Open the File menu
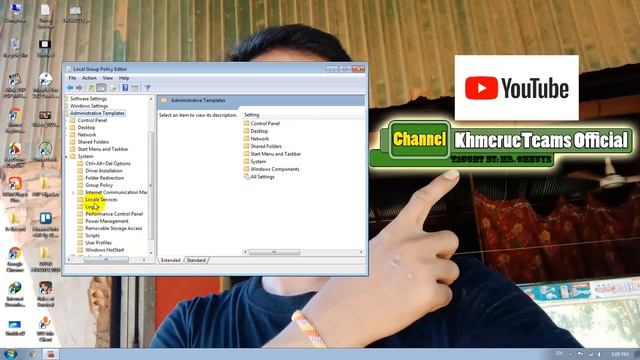The height and width of the screenshot is (360, 640). pos(72,78)
